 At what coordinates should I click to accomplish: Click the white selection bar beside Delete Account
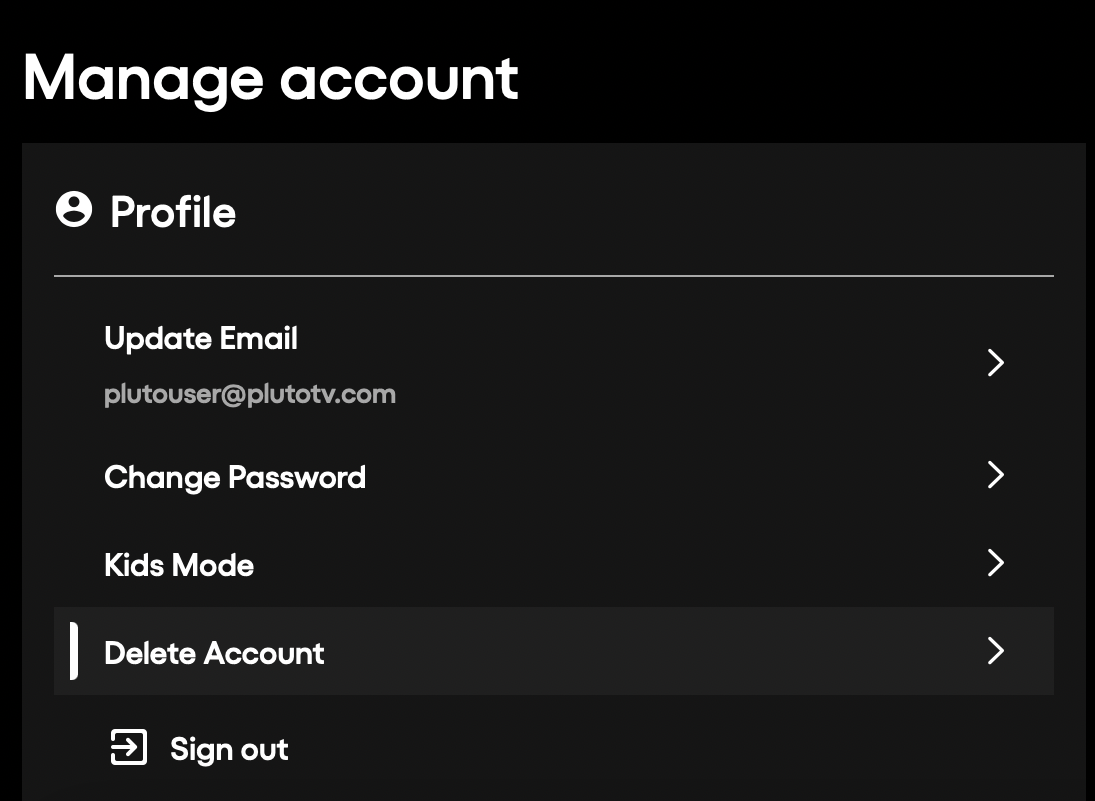coord(74,651)
